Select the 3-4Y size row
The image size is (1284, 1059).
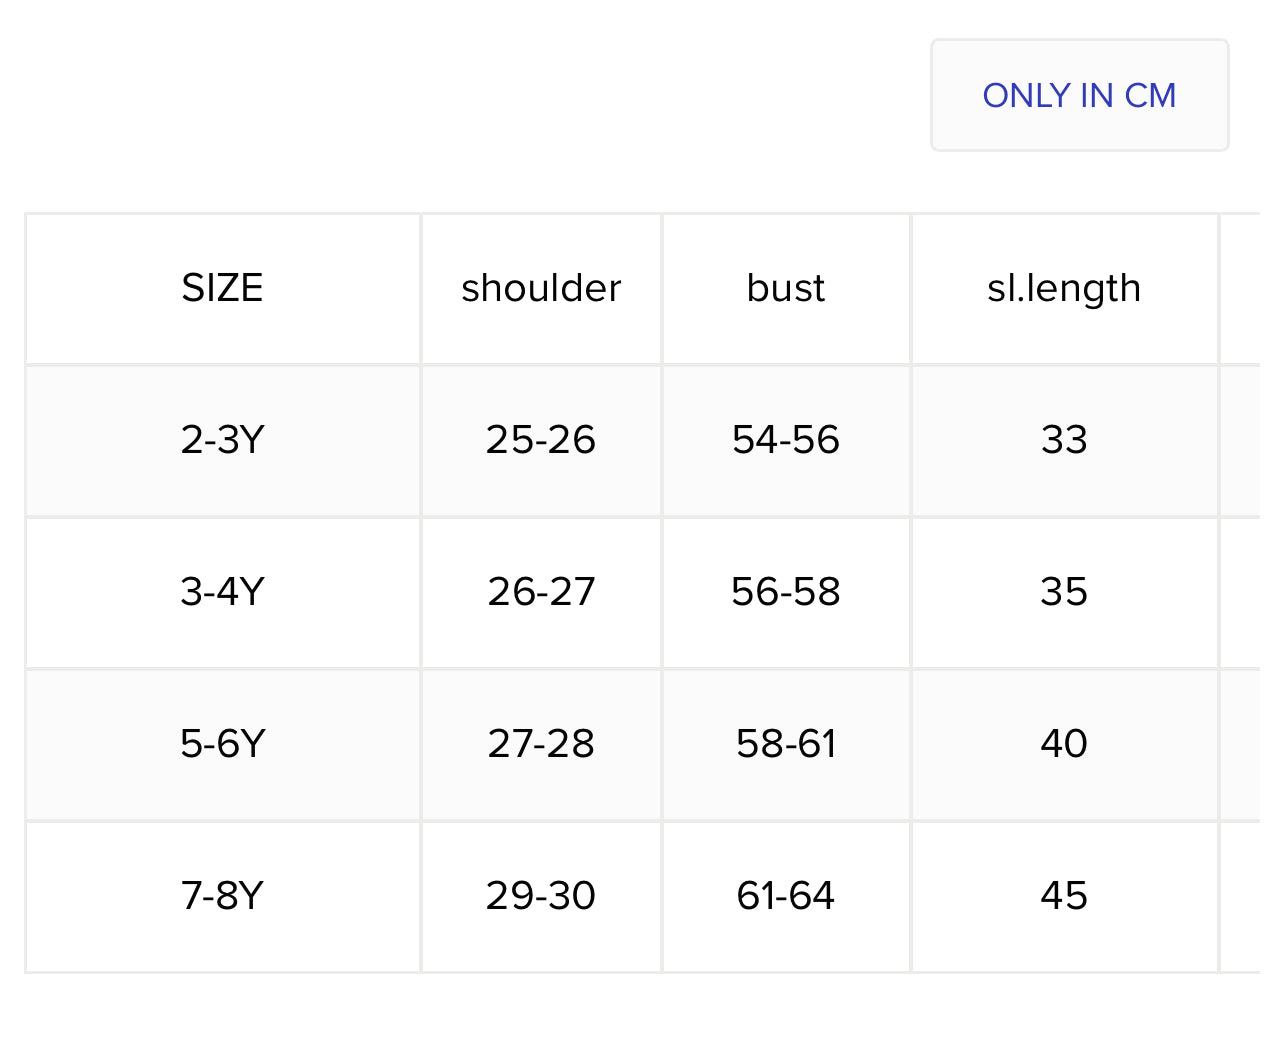point(222,592)
